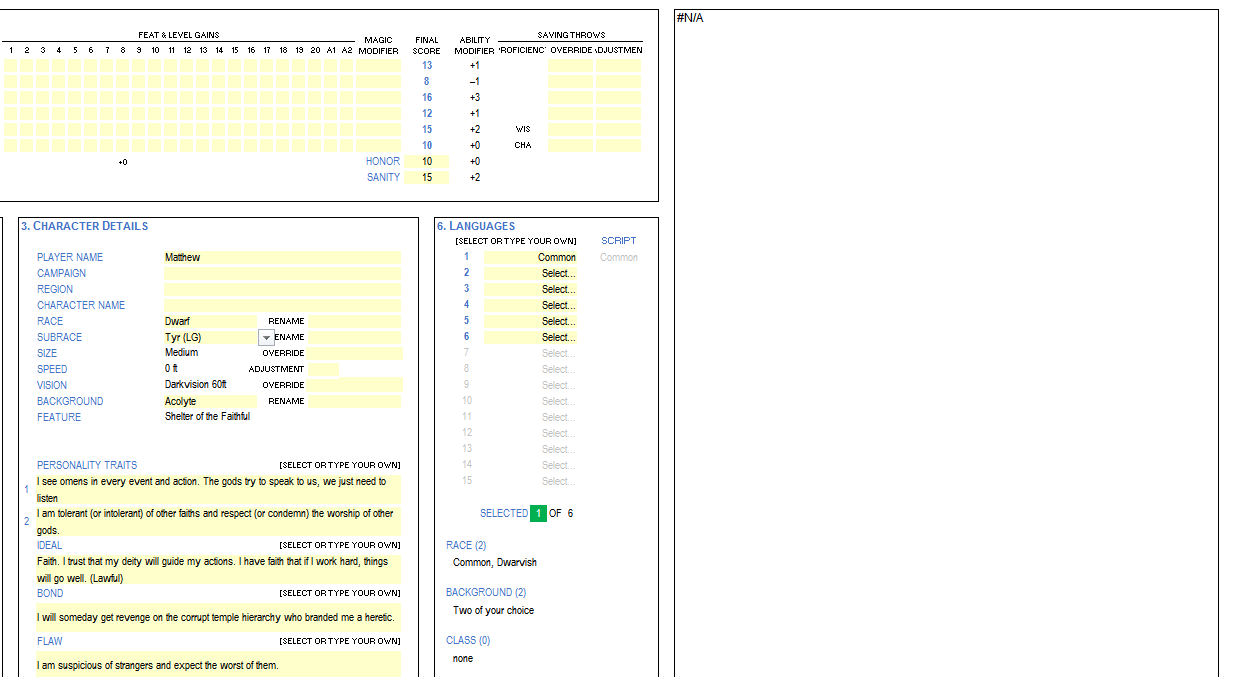The height and width of the screenshot is (677, 1259).
Task: Open the language 3 'Select...' cell
Action: click(530, 289)
